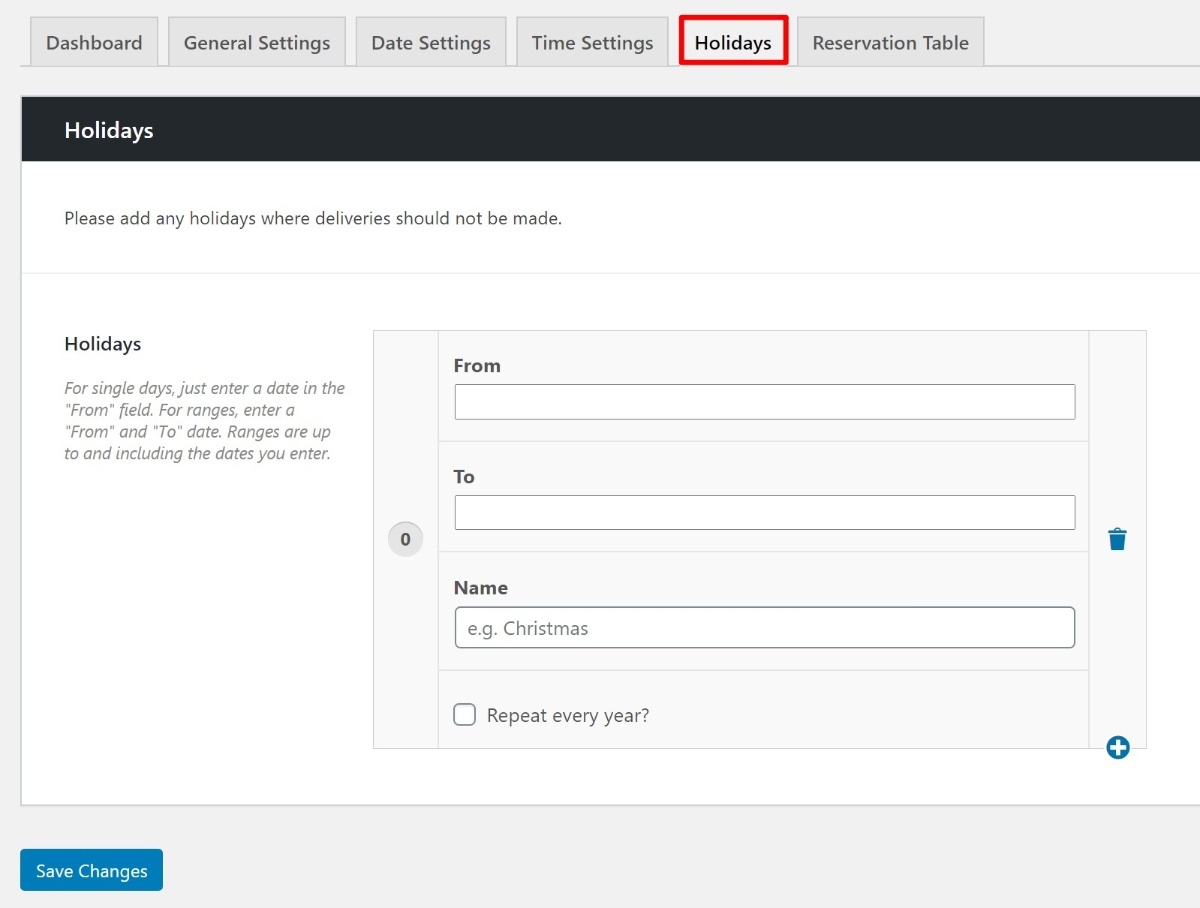Select the row number 0 handle
Image resolution: width=1200 pixels, height=908 pixels.
coord(405,540)
